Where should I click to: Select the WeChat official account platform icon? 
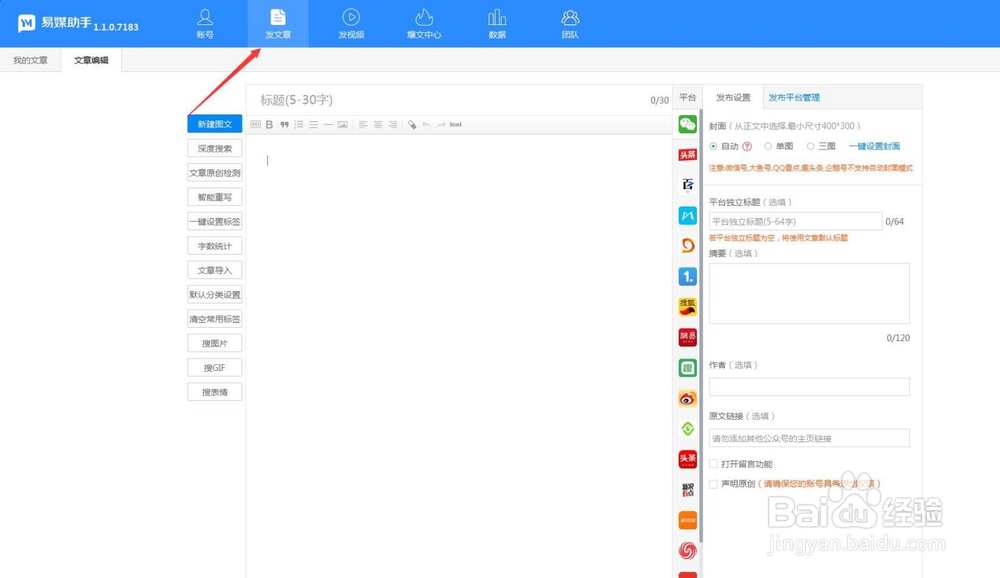[686, 123]
